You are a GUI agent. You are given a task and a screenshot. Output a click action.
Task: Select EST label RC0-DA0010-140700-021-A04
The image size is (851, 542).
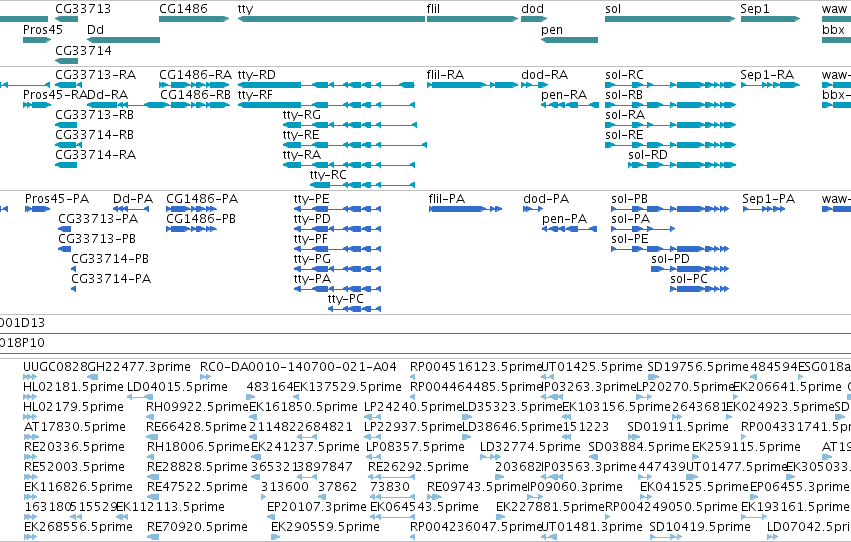click(x=298, y=367)
